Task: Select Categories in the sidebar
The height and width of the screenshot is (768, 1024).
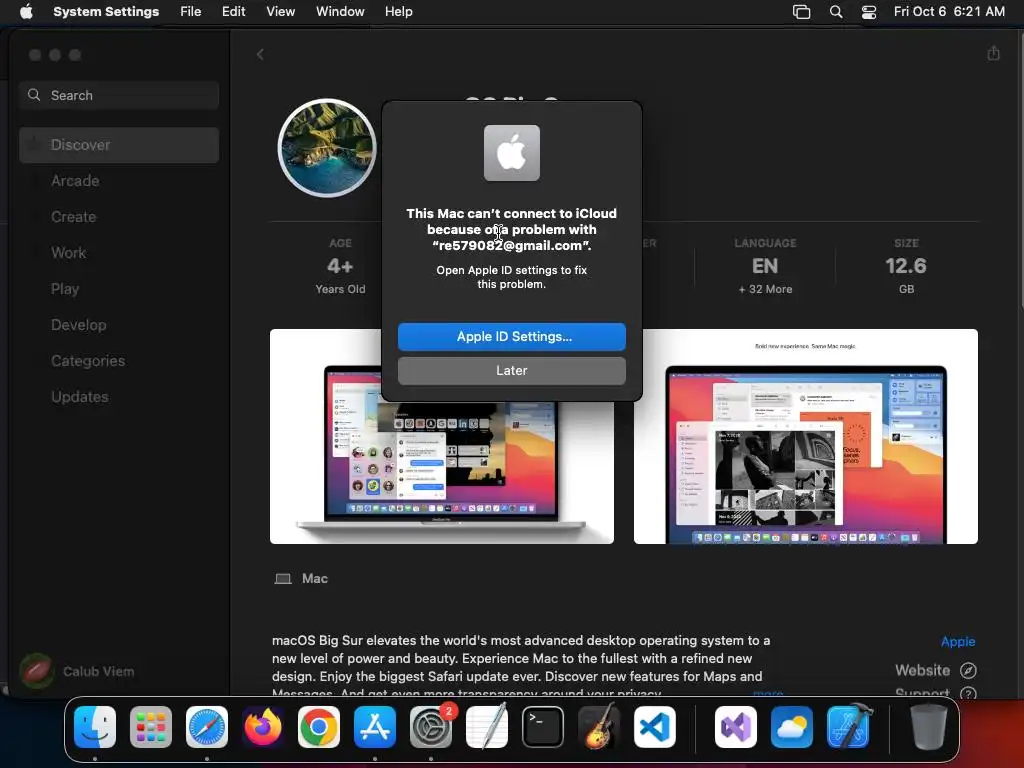Action: 119,360
